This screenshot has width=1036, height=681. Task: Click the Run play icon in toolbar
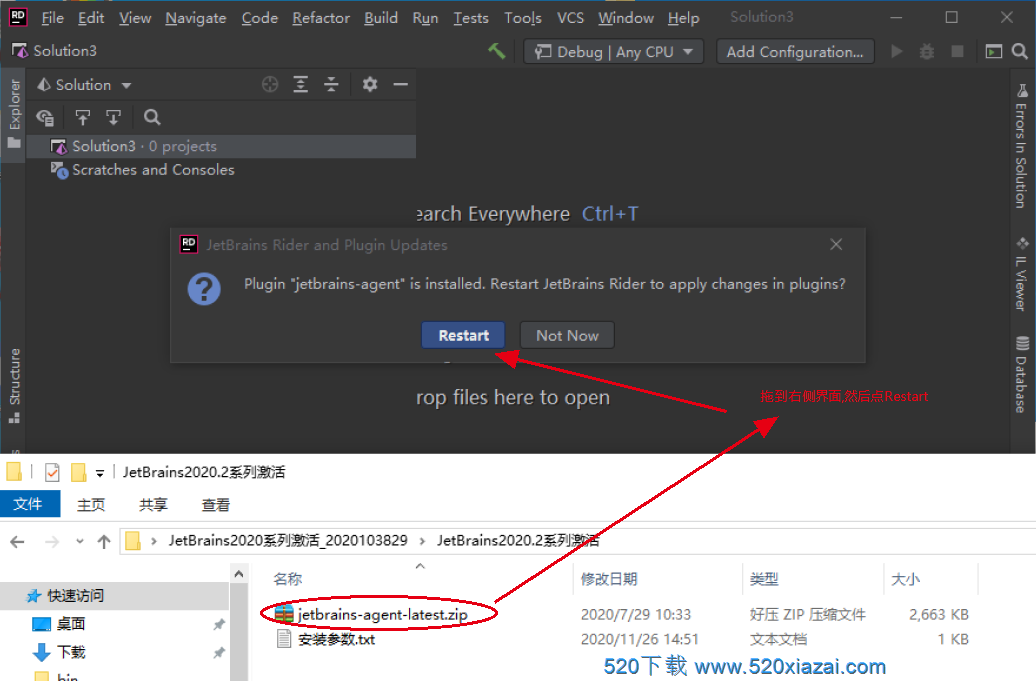pyautogui.click(x=897, y=51)
